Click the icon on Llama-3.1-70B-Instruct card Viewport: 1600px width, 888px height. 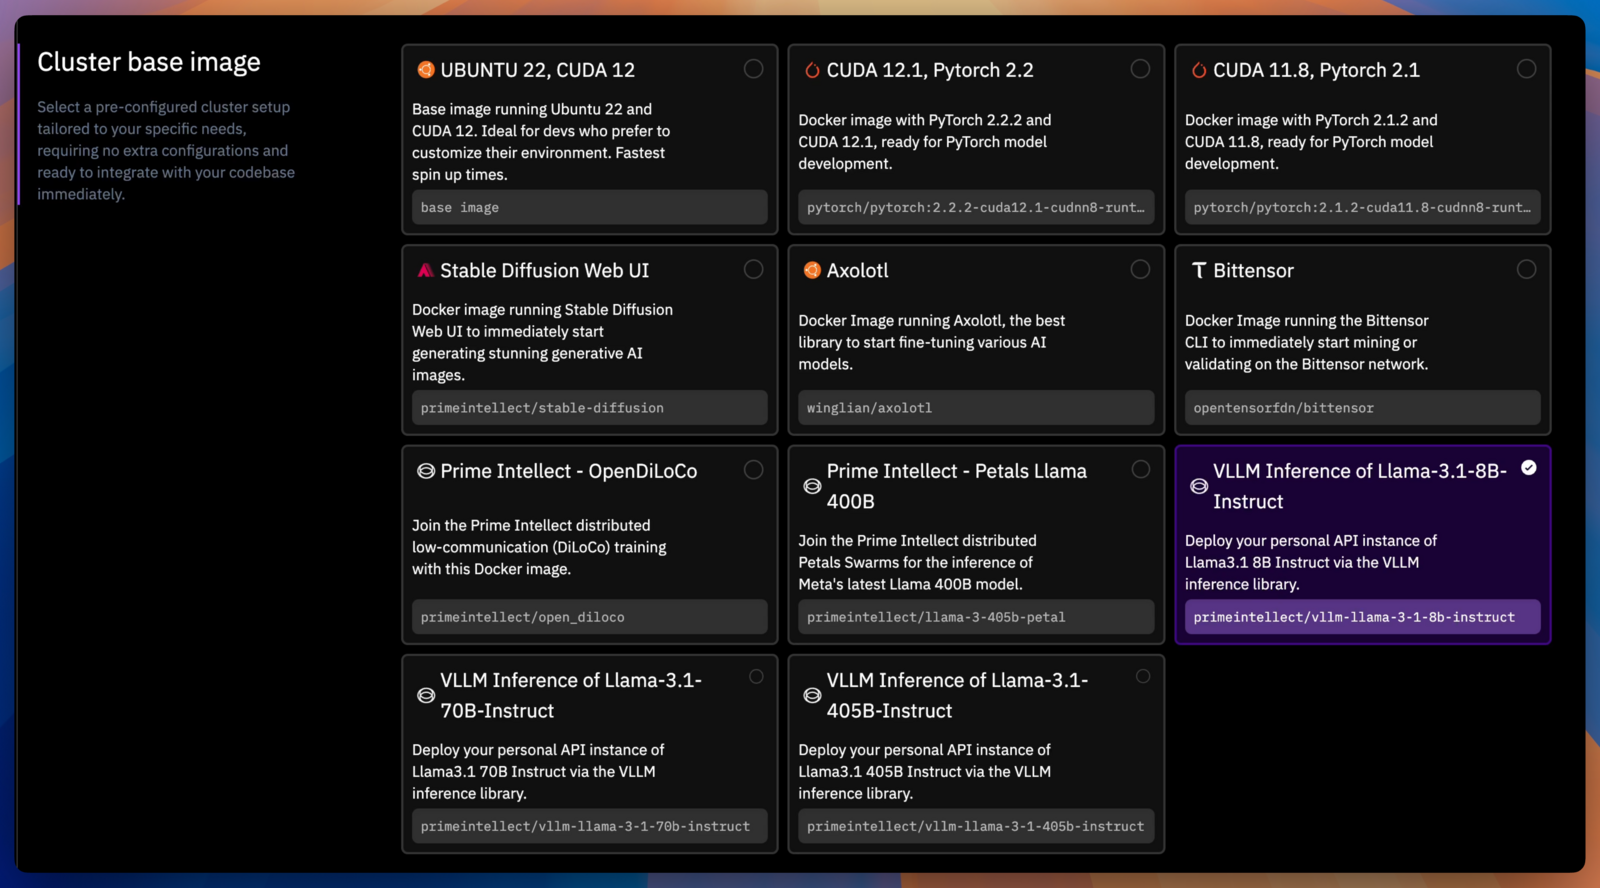[x=426, y=695]
